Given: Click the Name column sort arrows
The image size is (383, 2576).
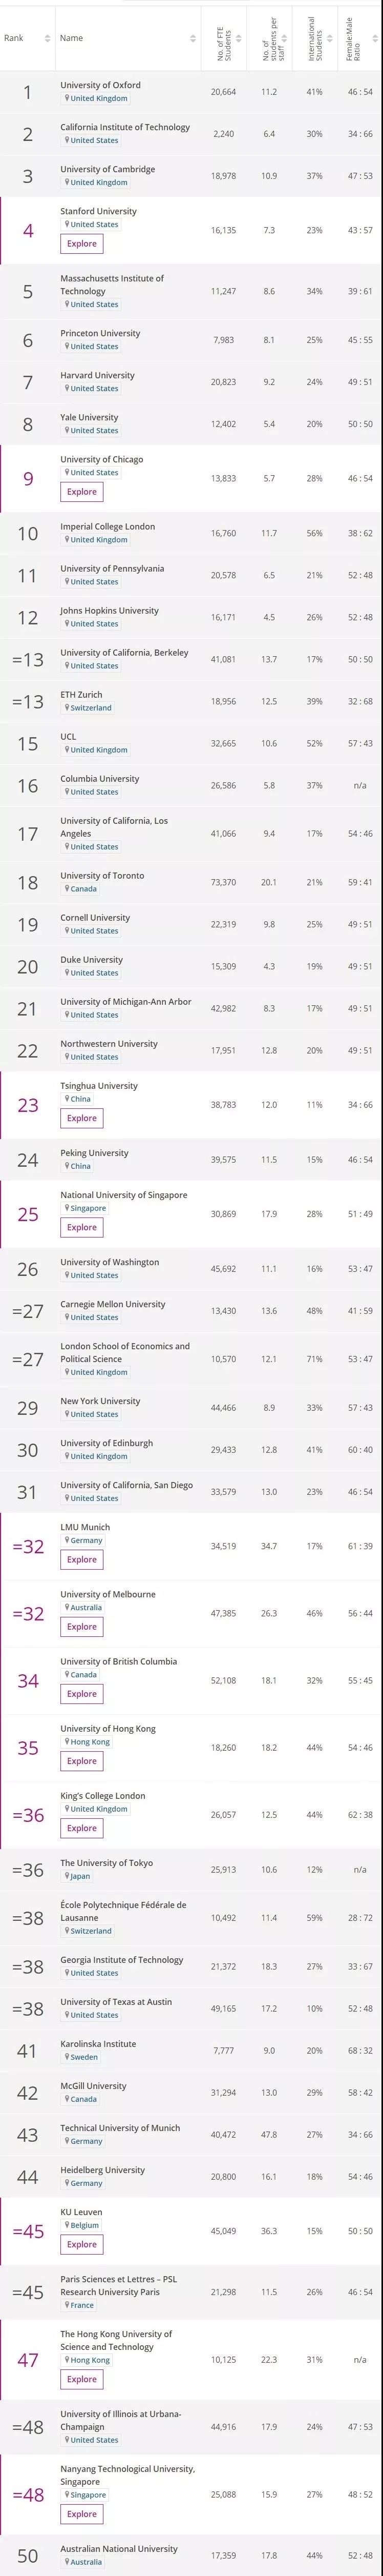Looking at the screenshot, I should [193, 39].
